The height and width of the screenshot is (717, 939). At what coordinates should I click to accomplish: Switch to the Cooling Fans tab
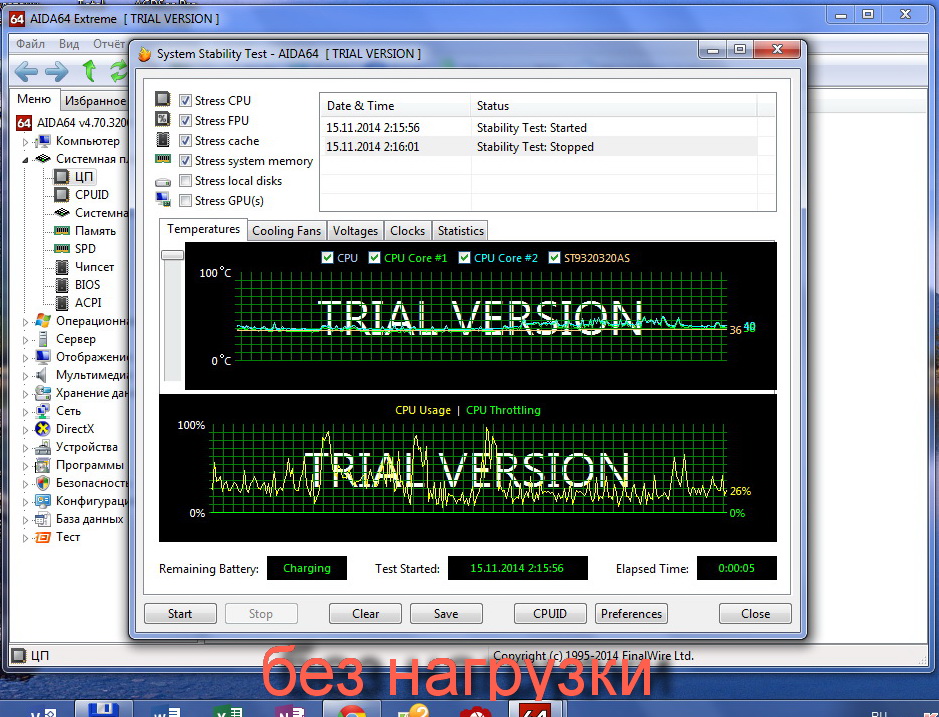point(286,231)
